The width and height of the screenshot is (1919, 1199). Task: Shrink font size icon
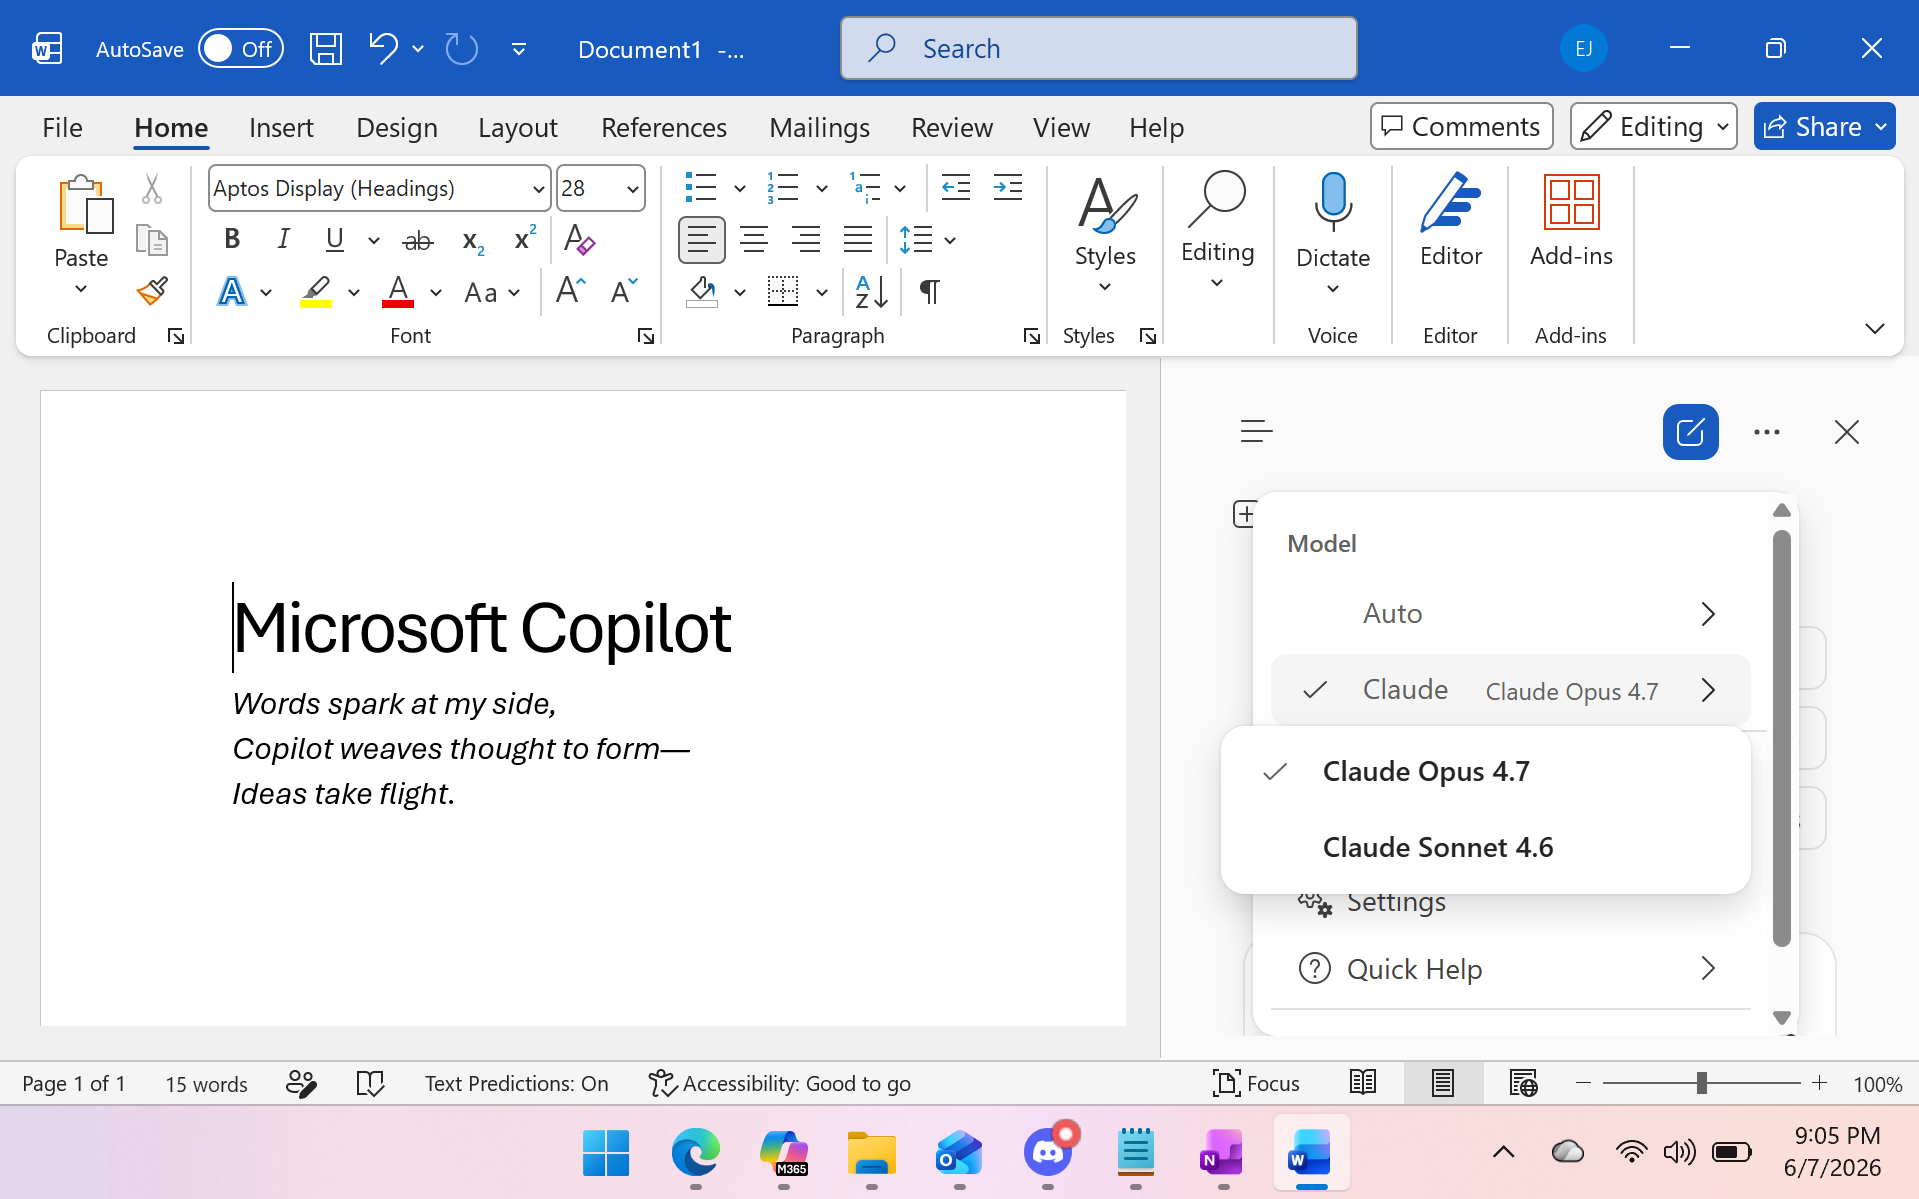(624, 291)
